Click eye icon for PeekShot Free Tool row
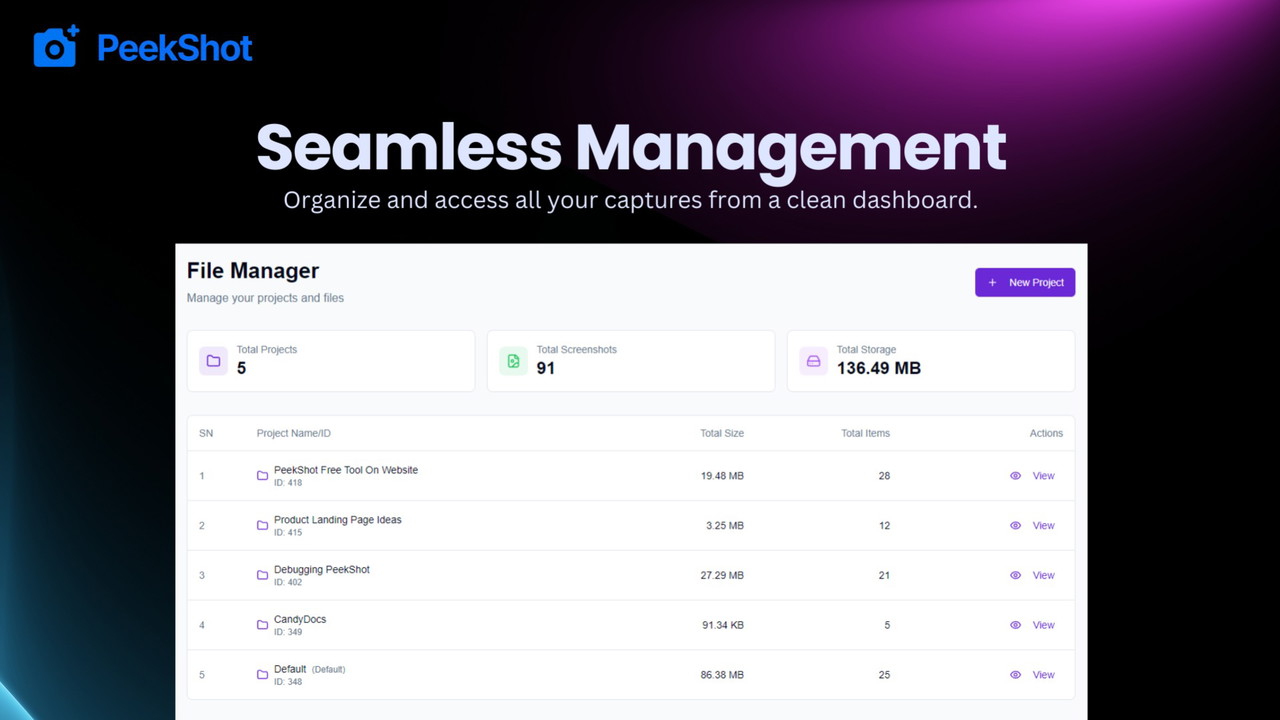The height and width of the screenshot is (720, 1280). point(1015,476)
